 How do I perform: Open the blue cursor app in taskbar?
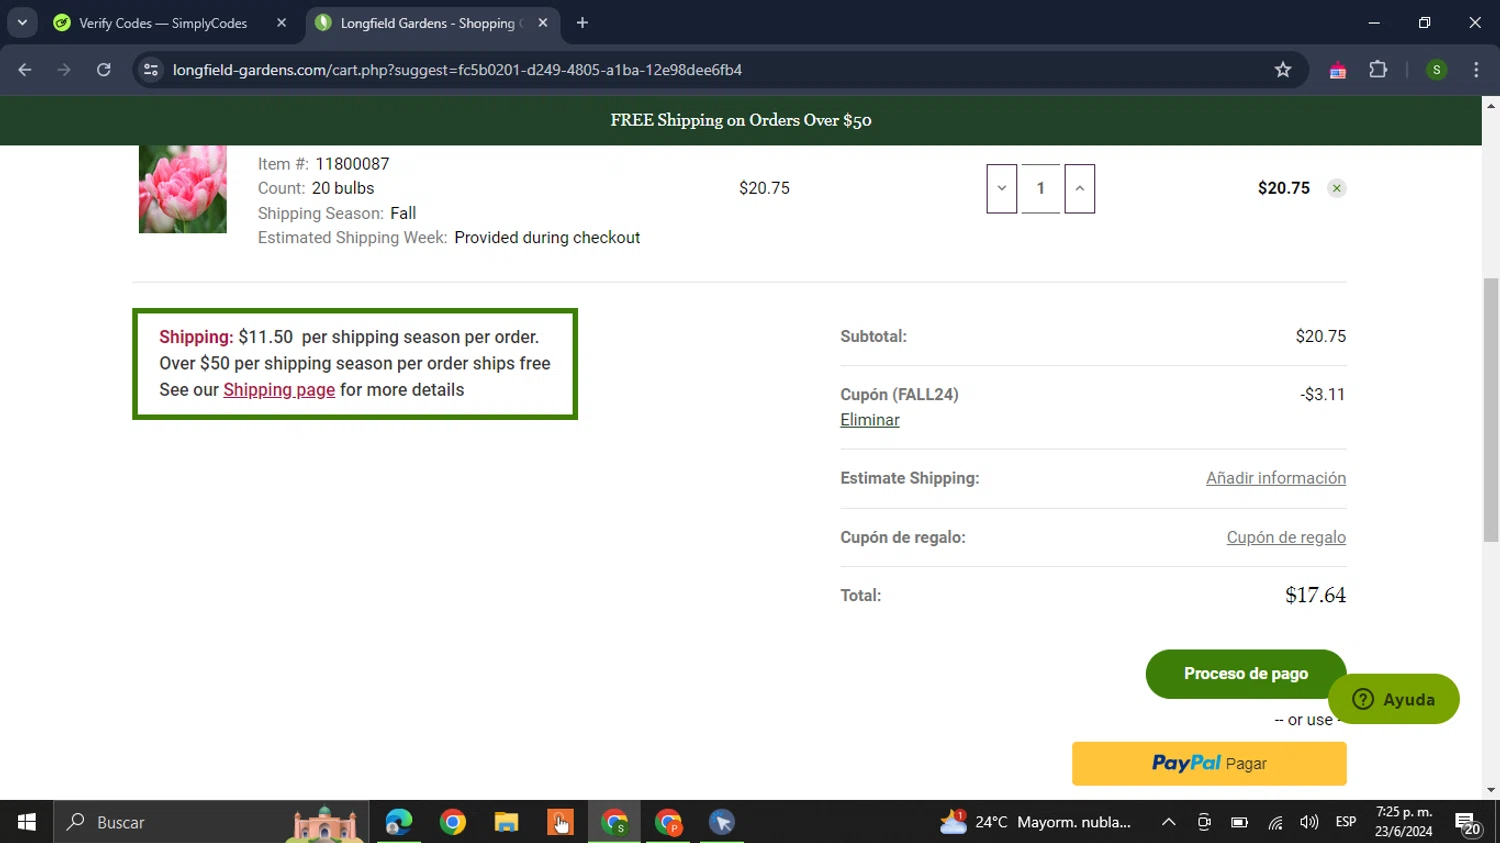(x=722, y=822)
